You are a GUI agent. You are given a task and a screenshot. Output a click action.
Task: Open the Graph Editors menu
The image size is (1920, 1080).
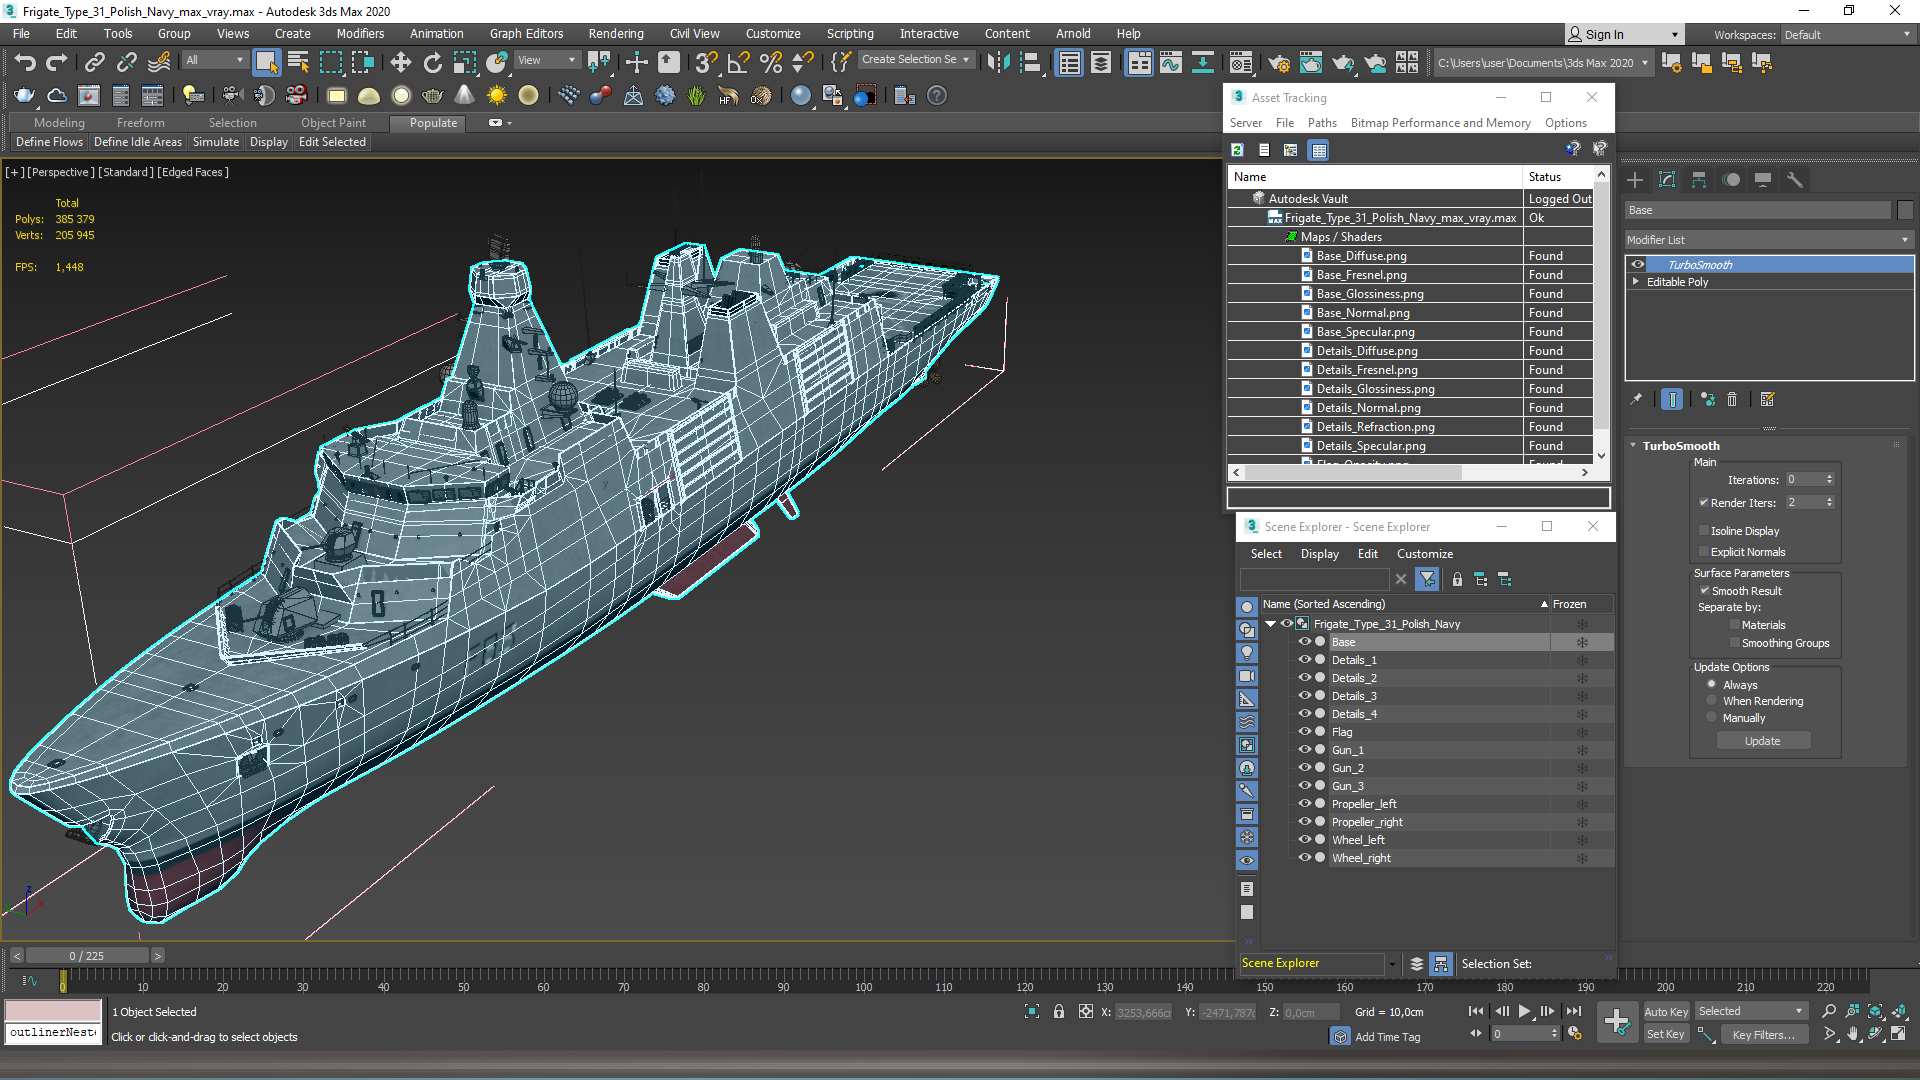526,34
